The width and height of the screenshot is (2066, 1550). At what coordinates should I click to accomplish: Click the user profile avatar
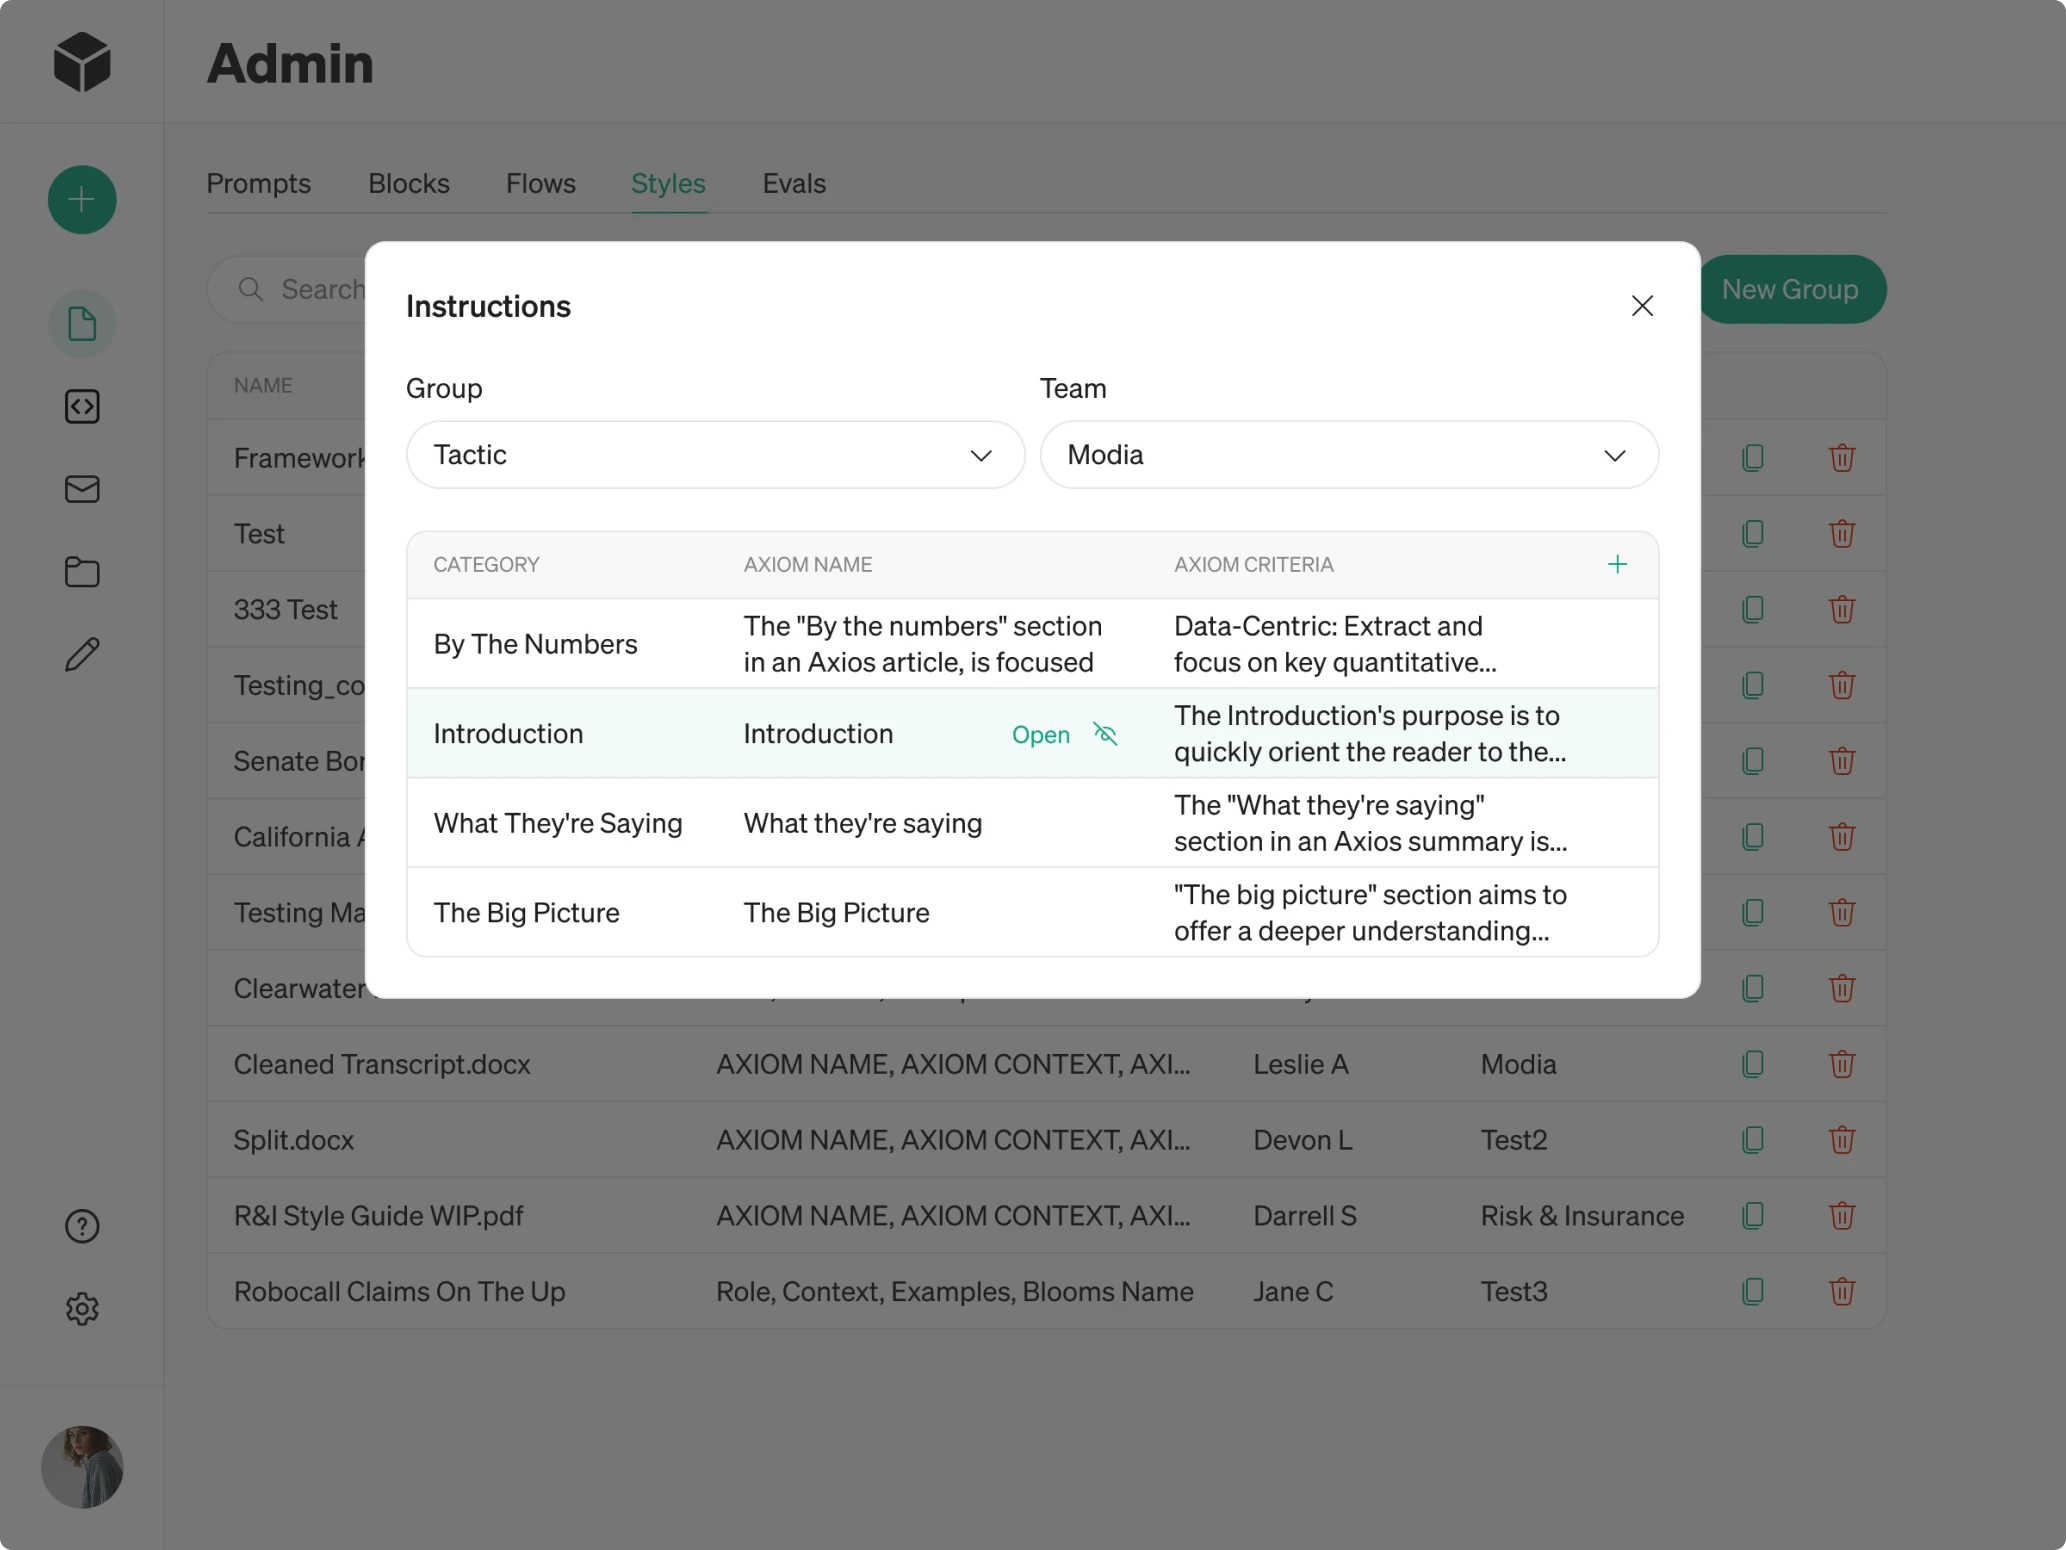(x=82, y=1467)
